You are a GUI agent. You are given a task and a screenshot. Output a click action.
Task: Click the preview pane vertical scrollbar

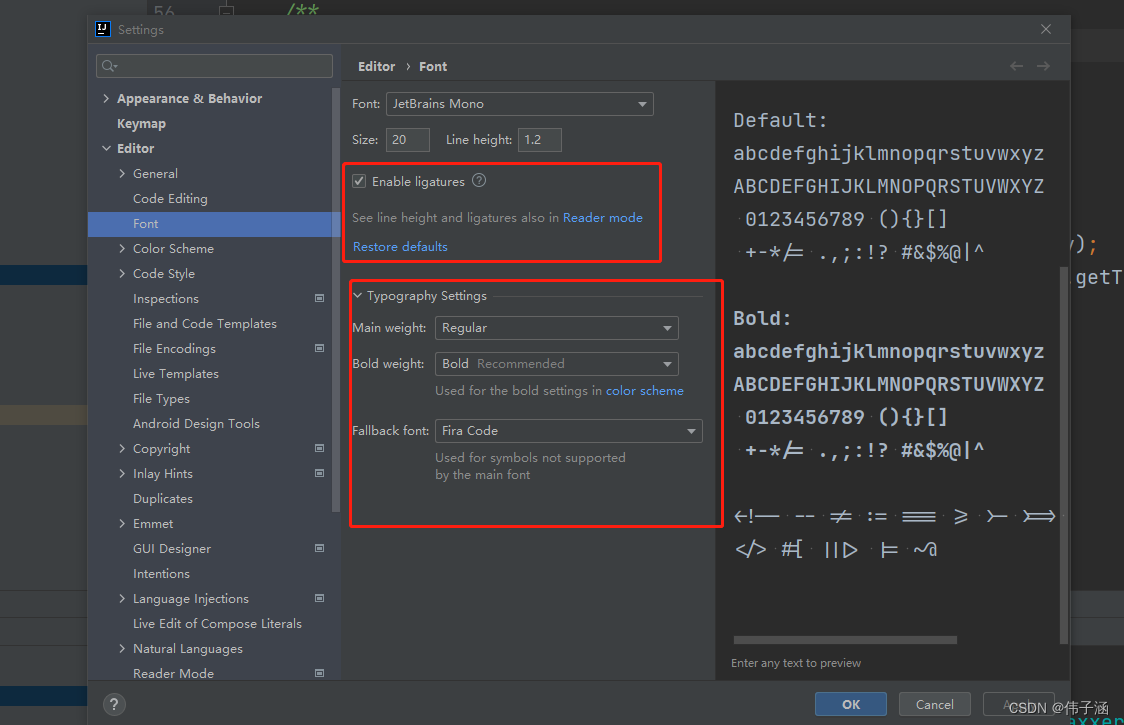coord(1064,455)
